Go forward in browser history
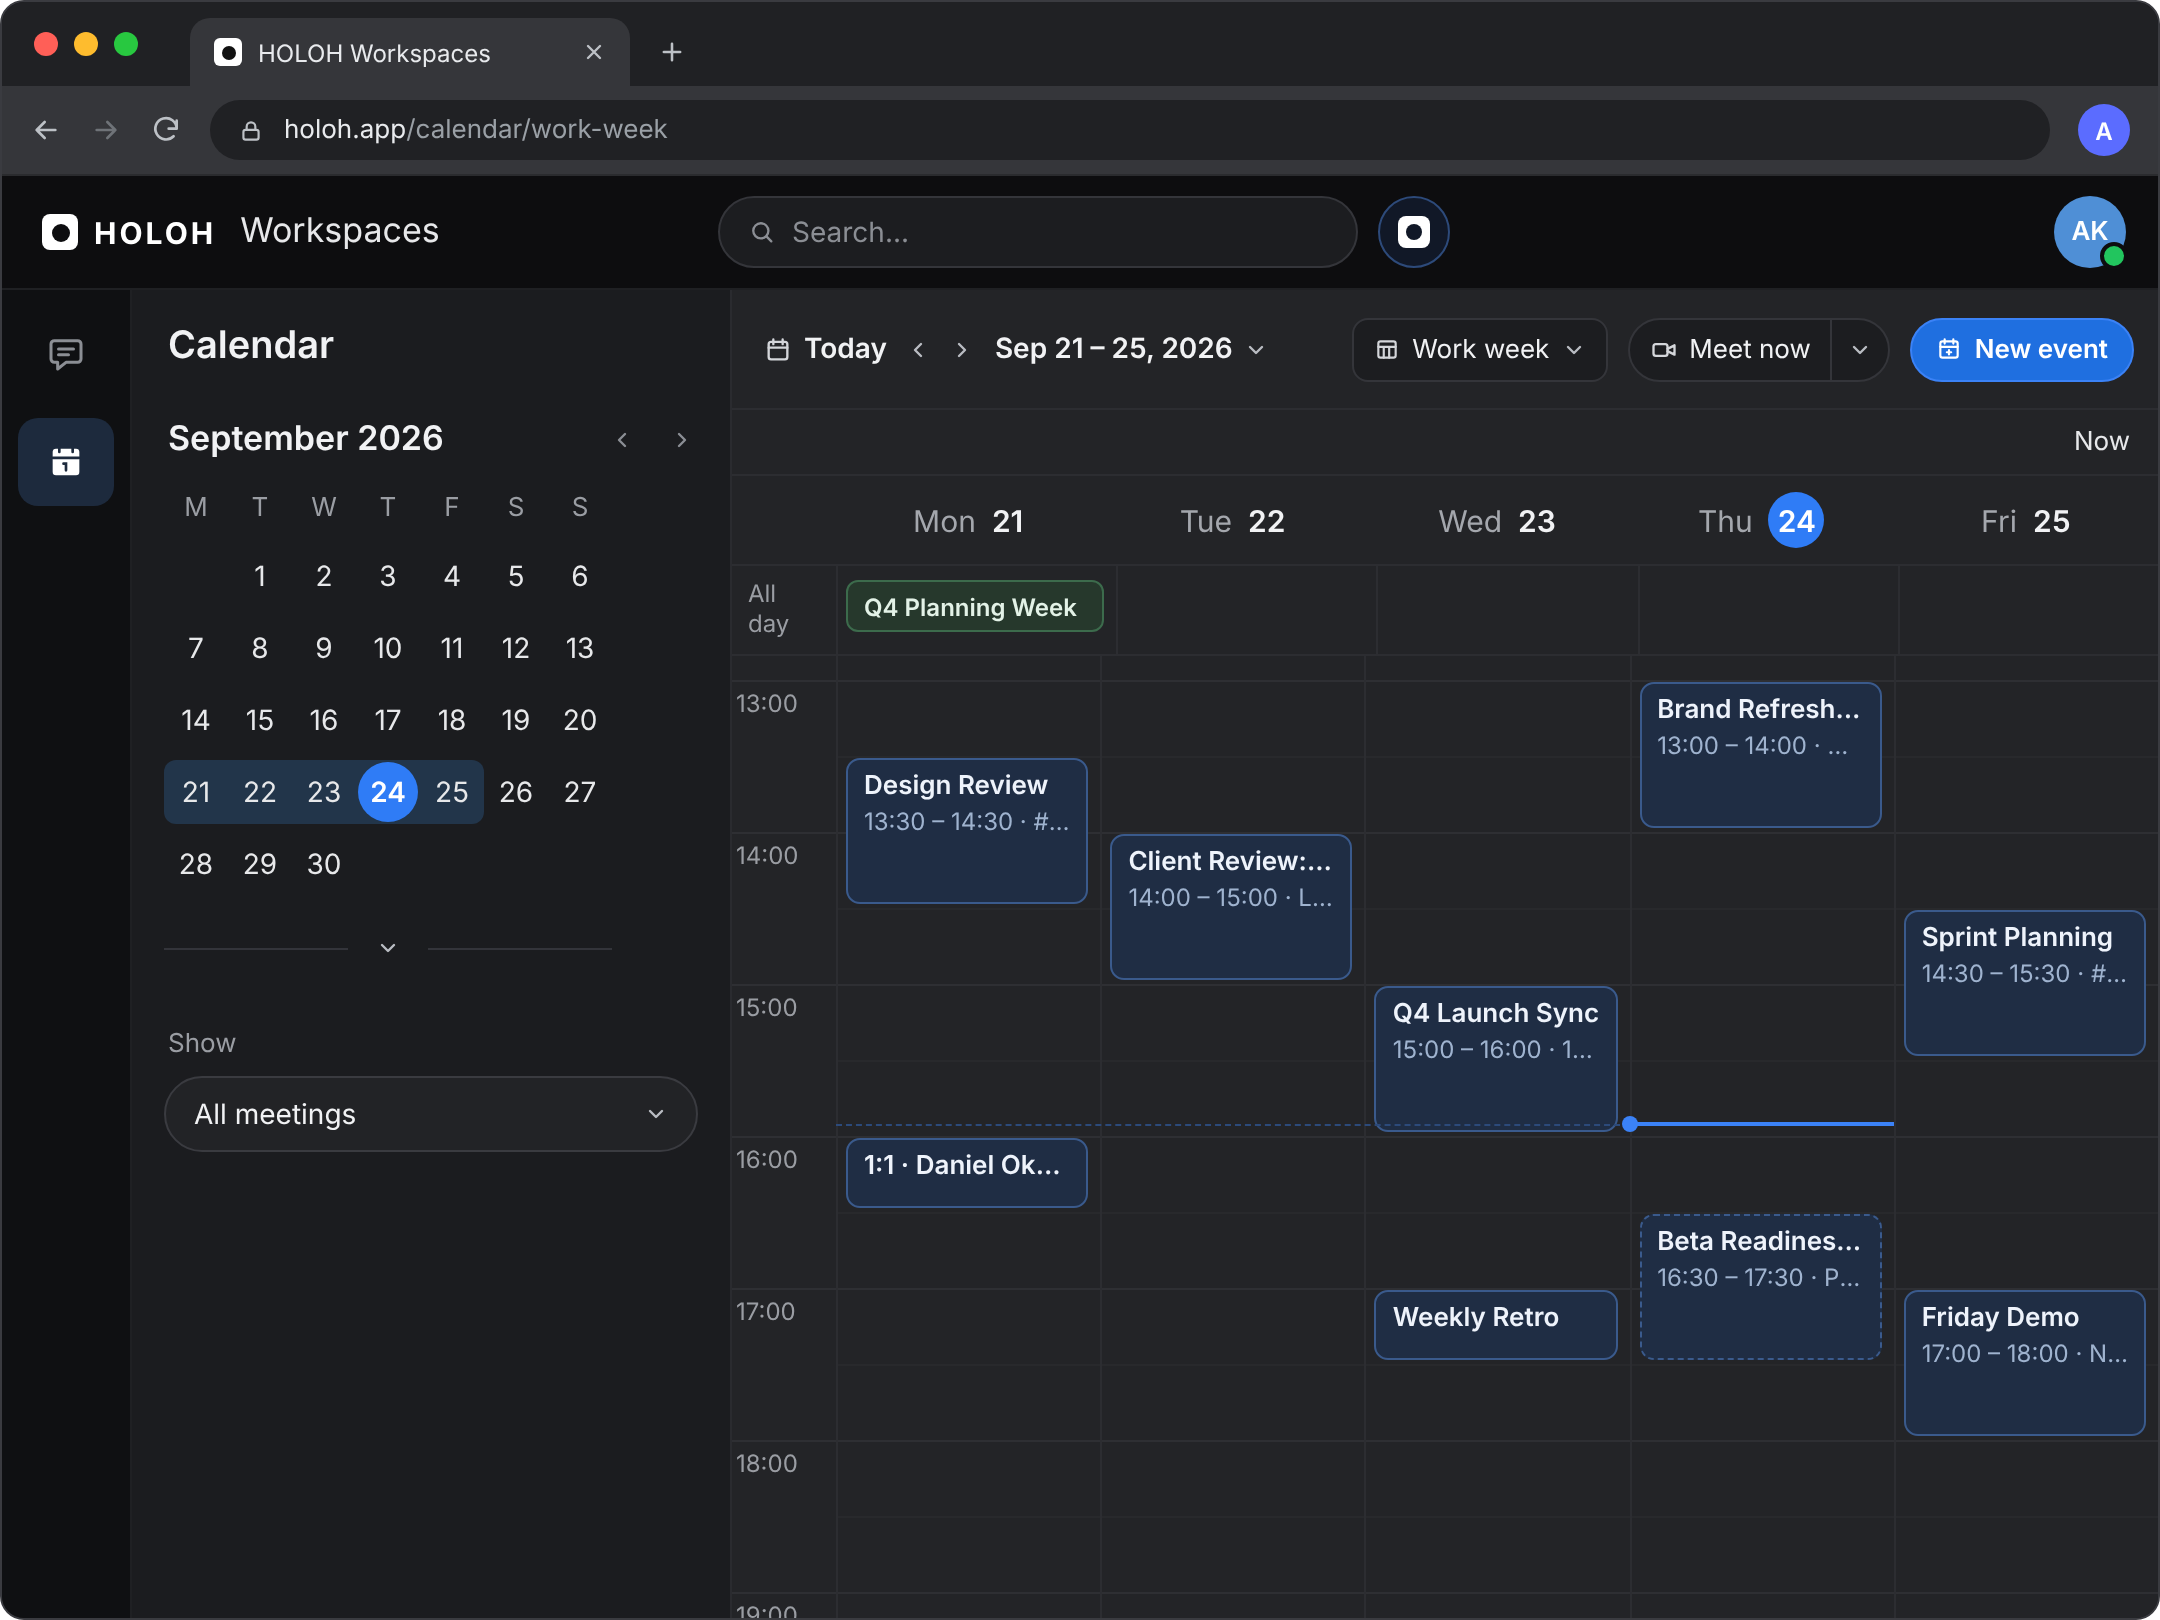Viewport: 2160px width, 1620px height. [106, 130]
